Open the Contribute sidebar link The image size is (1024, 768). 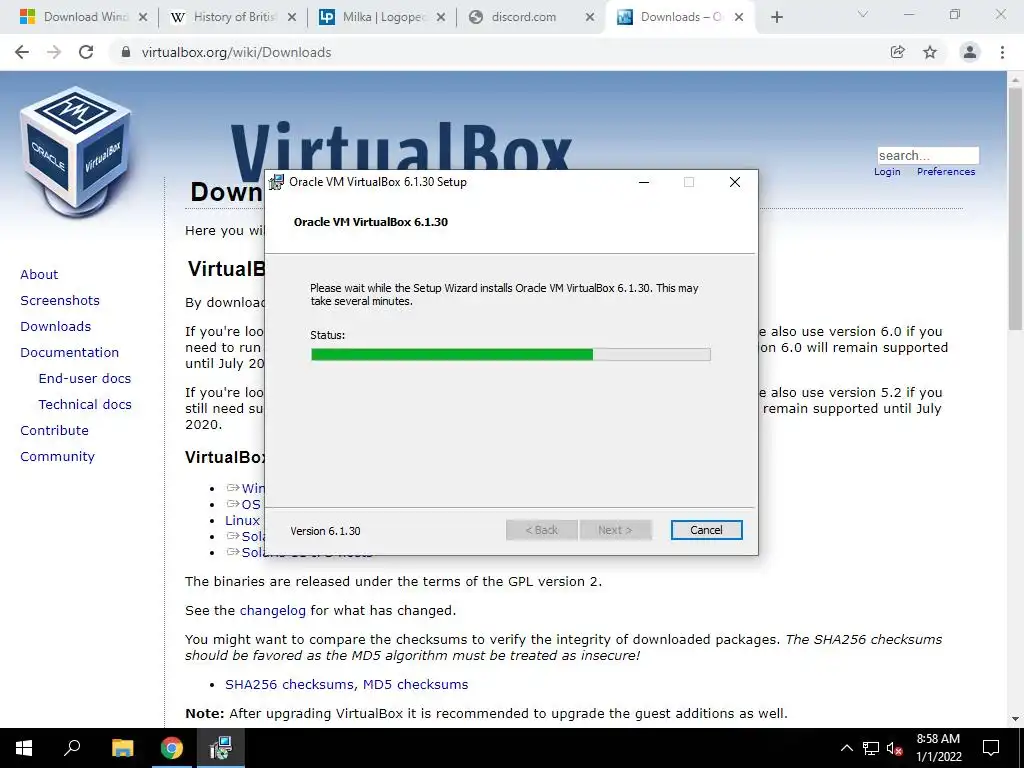pos(54,430)
